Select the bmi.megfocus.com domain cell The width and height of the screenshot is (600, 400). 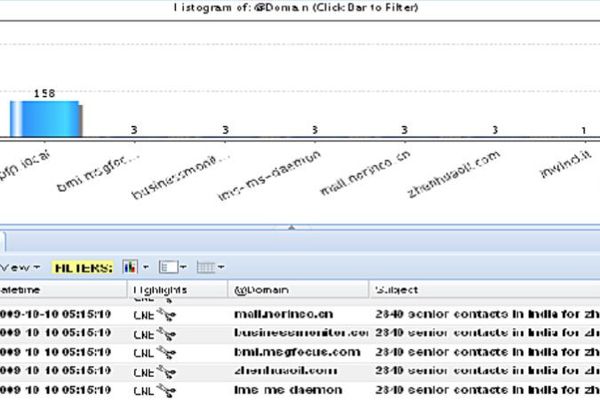pos(297,352)
